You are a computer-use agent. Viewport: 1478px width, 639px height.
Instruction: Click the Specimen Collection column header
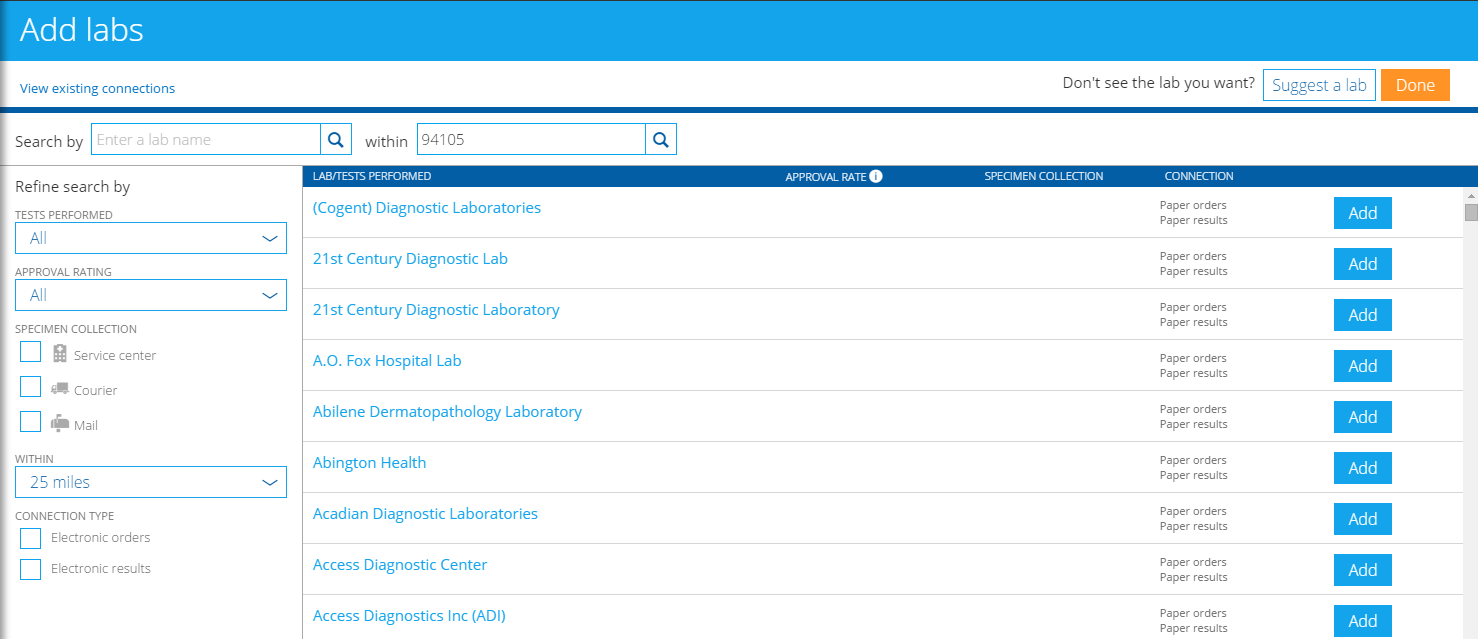pyautogui.click(x=1044, y=176)
